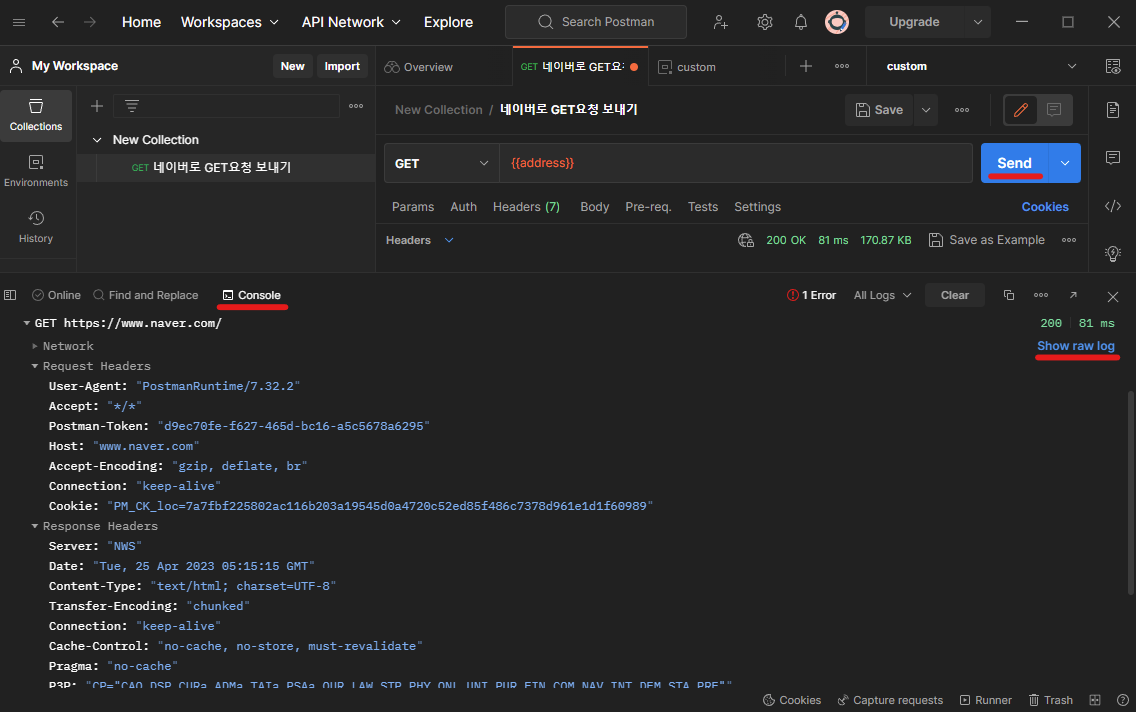Open the Auth tab
The height and width of the screenshot is (712, 1136).
tap(464, 207)
